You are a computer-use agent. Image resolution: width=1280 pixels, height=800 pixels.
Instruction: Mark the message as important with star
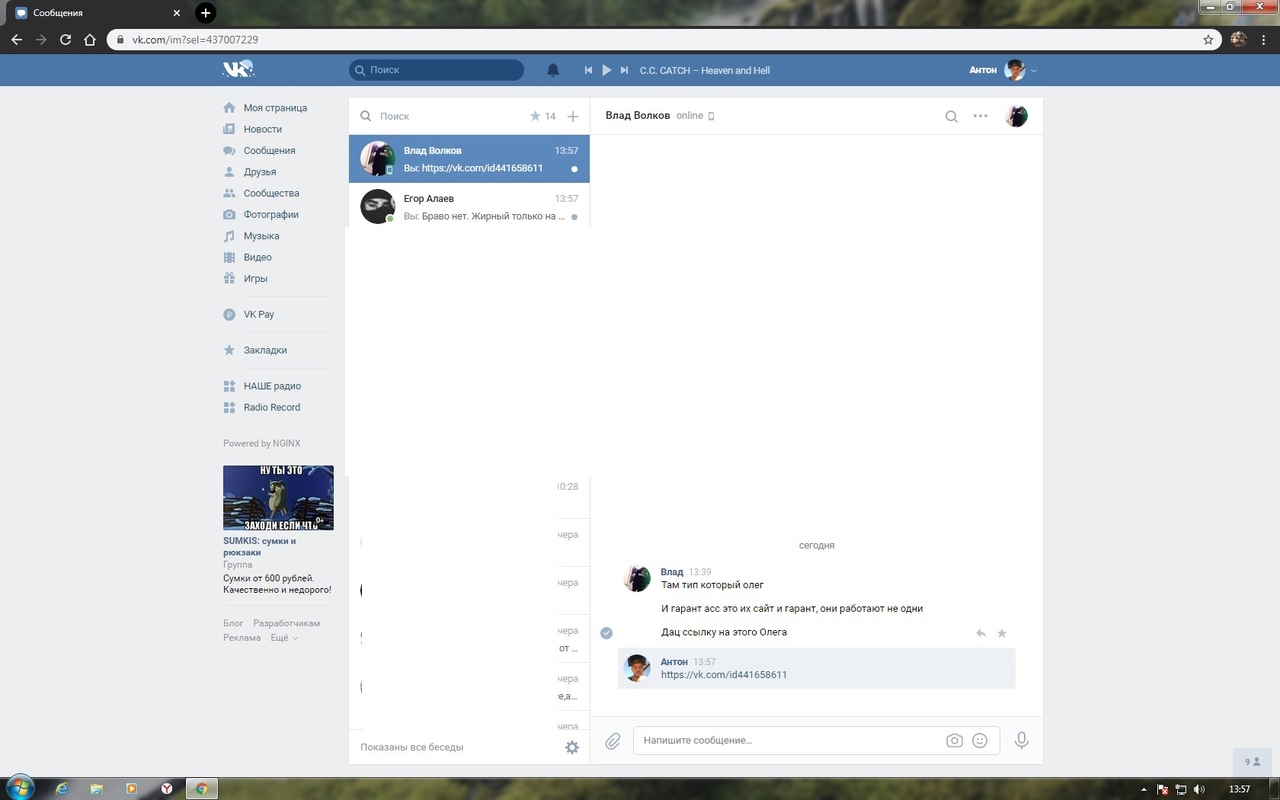click(x=1002, y=633)
